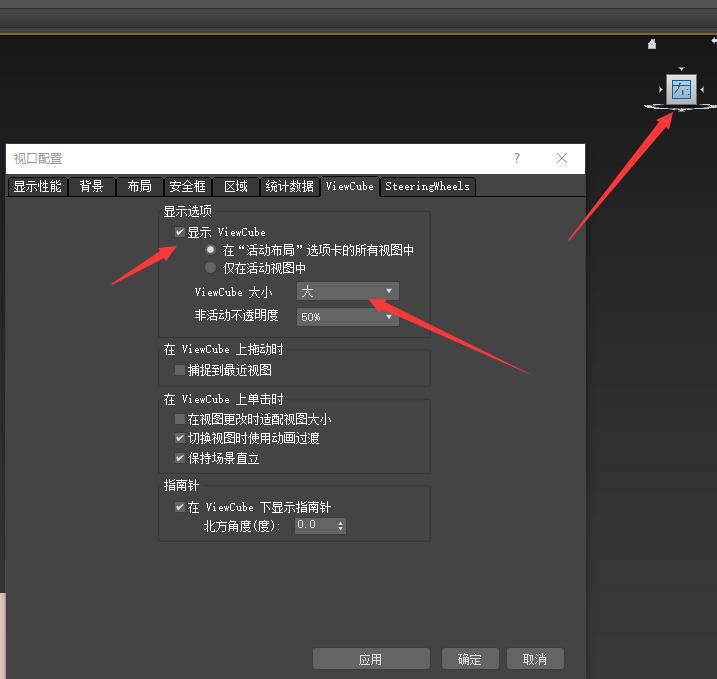Image resolution: width=717 pixels, height=679 pixels.
Task: Click the ViewCube right rotate arrow
Action: [x=702, y=89]
